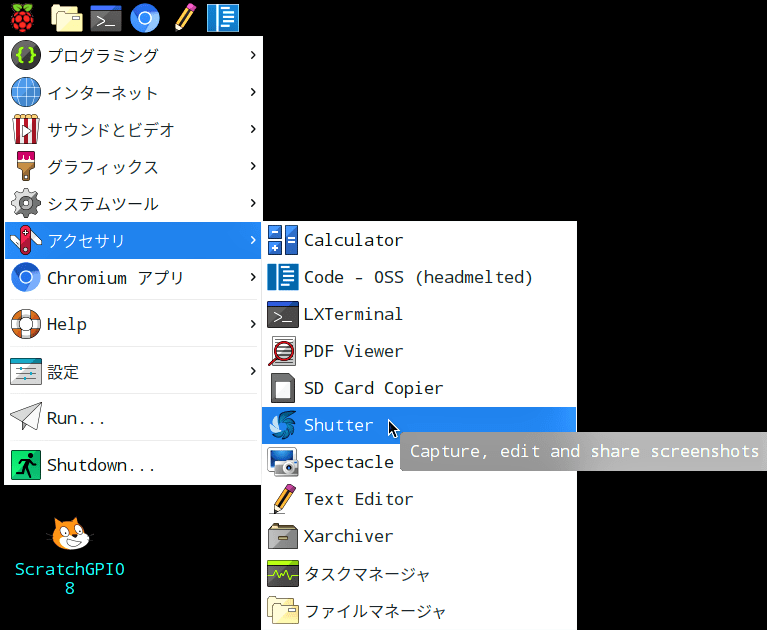Select the インターネット menu label
The image size is (767, 630).
tap(103, 92)
